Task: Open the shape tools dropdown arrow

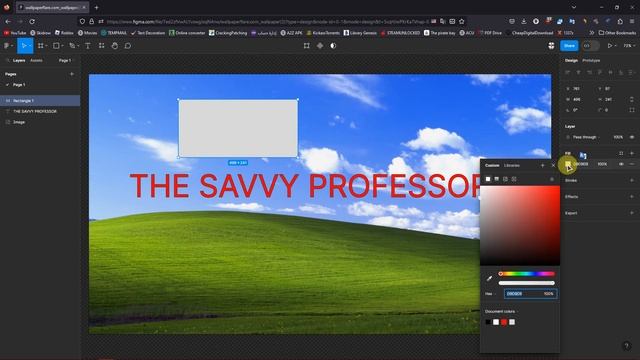Action: (62, 46)
